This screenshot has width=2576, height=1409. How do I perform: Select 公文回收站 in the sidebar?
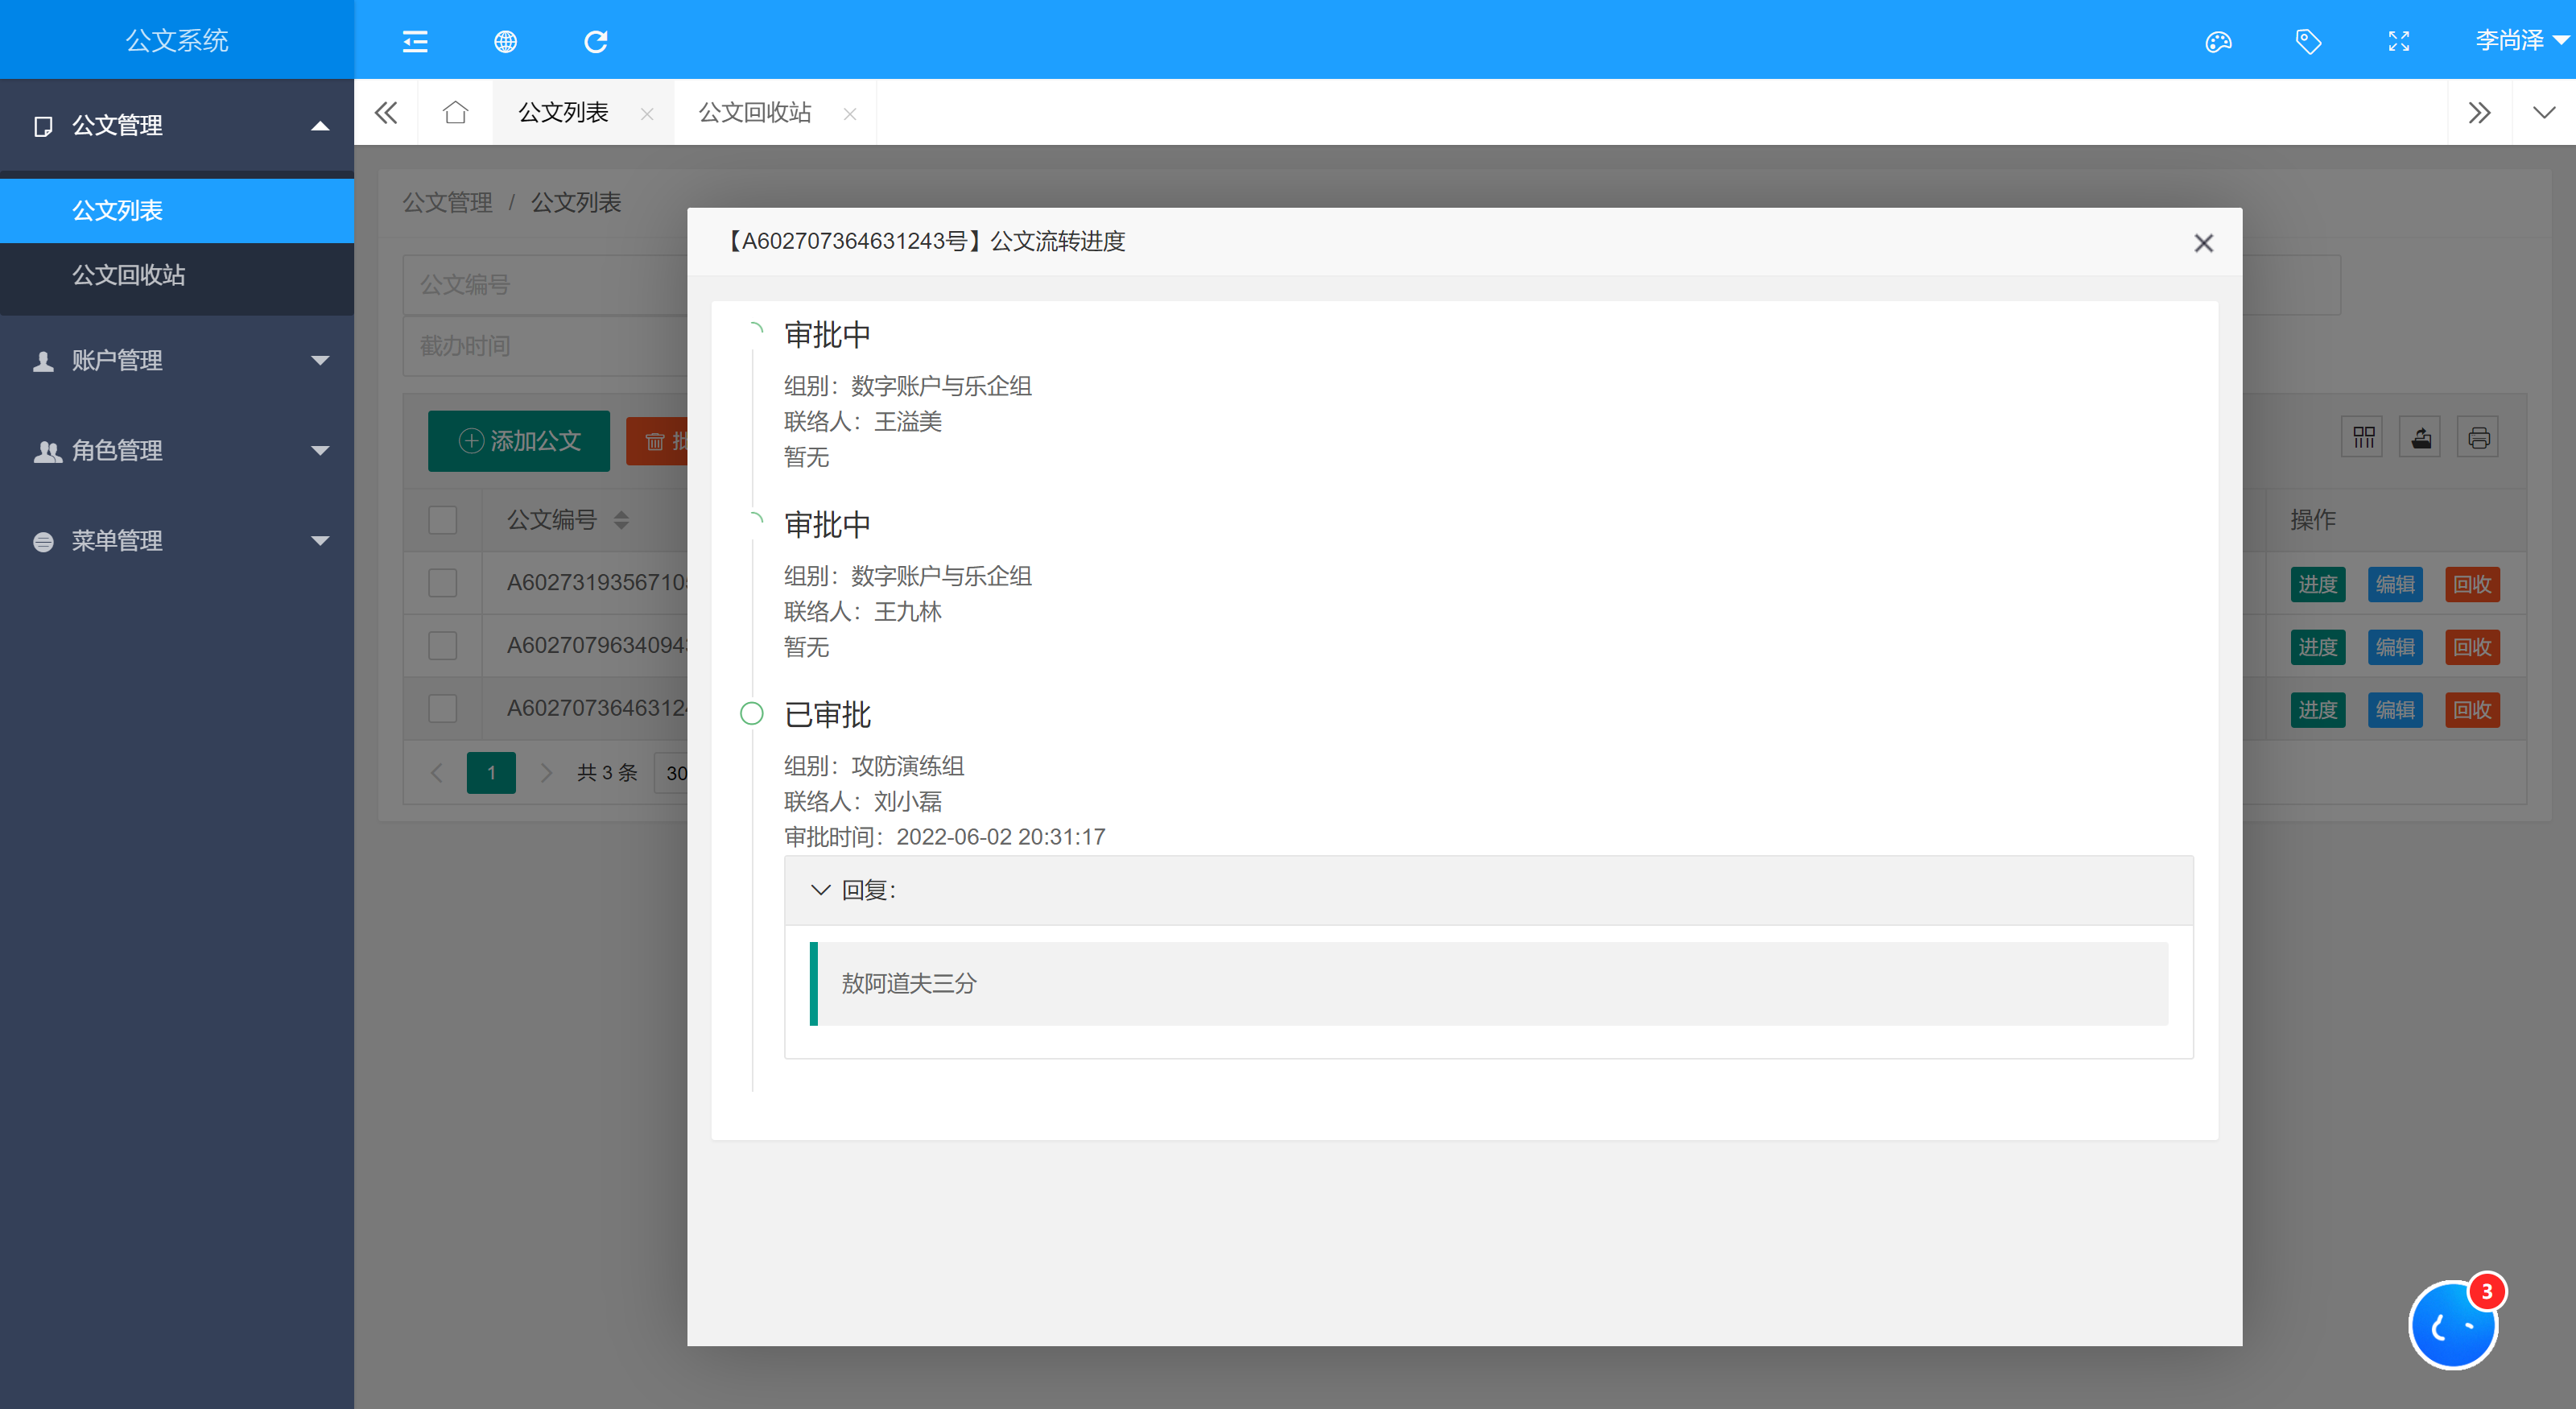tap(177, 275)
